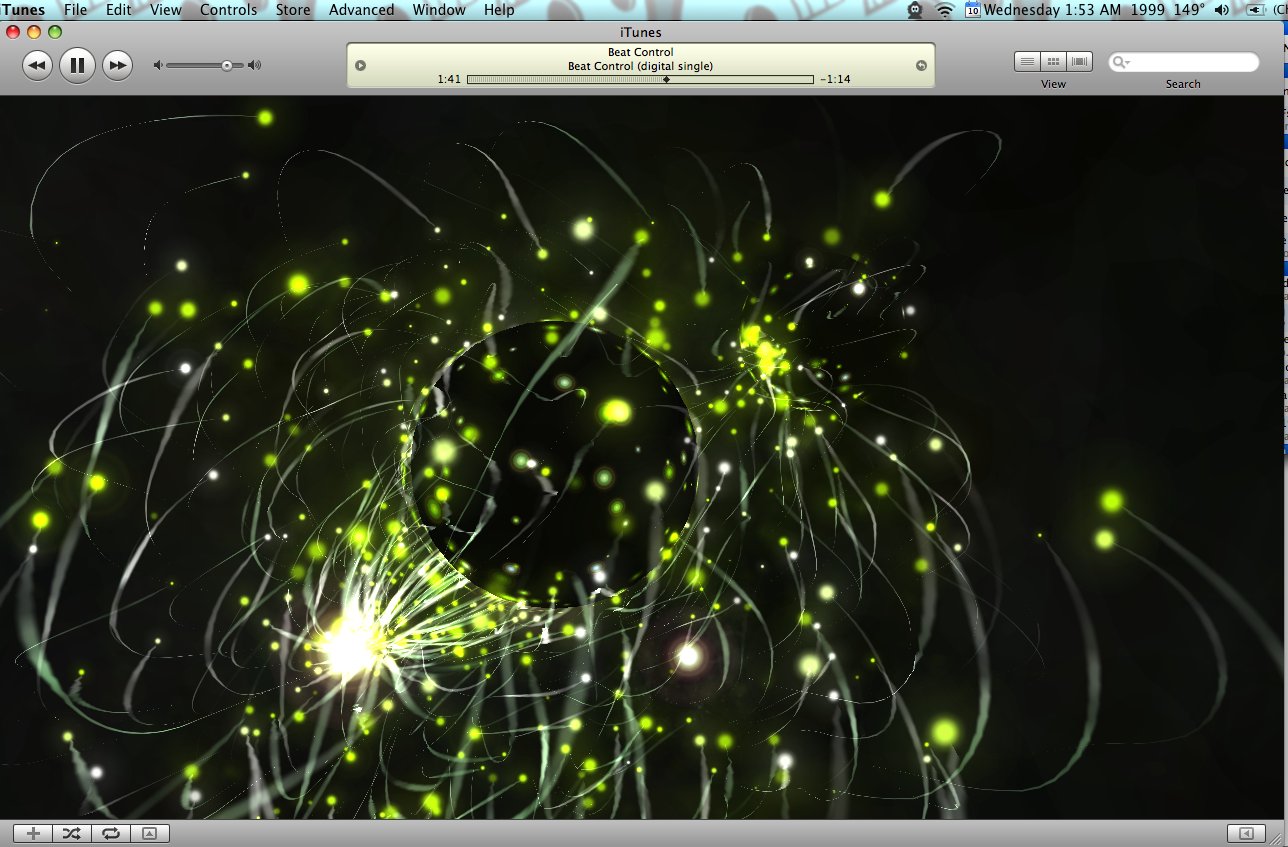Open the Window menu
The height and width of the screenshot is (847, 1288).
click(439, 10)
